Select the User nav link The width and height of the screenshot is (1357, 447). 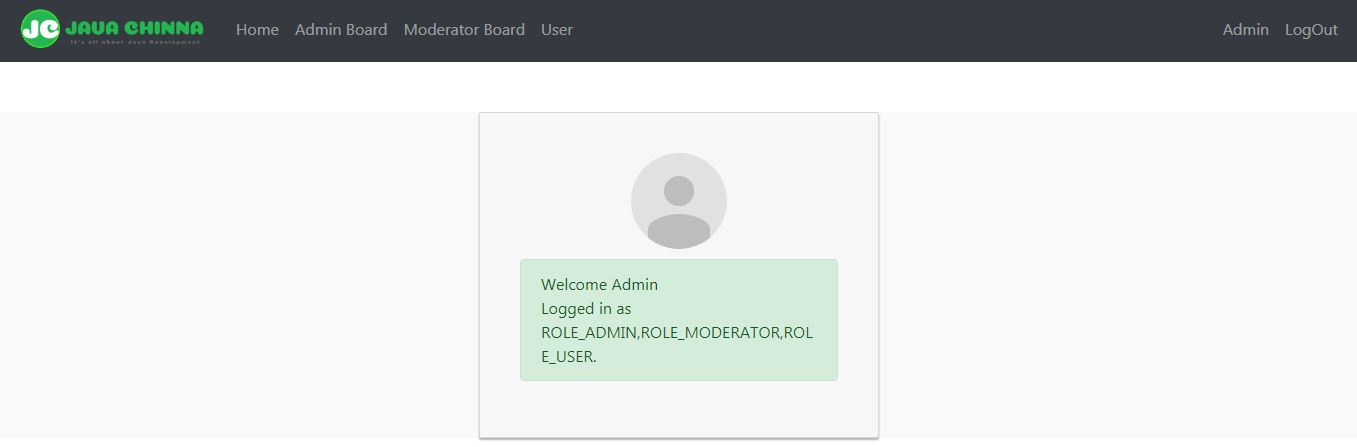click(557, 30)
